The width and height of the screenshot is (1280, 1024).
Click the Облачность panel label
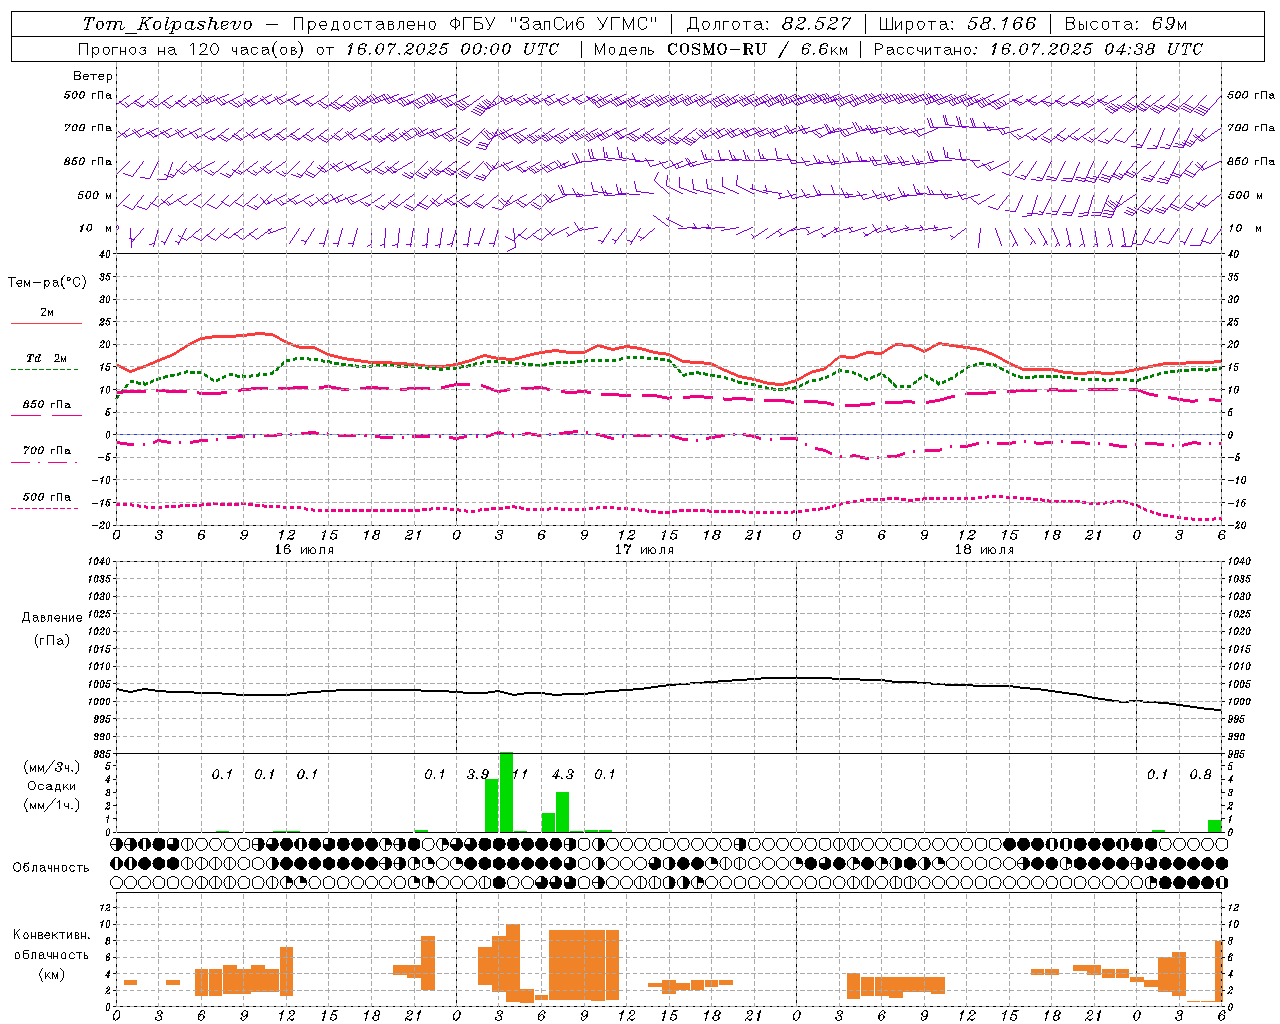click(x=51, y=868)
